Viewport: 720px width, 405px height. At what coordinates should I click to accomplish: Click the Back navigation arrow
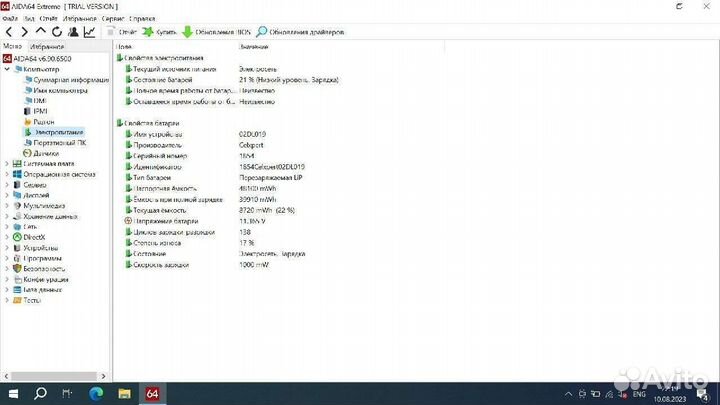tap(9, 32)
